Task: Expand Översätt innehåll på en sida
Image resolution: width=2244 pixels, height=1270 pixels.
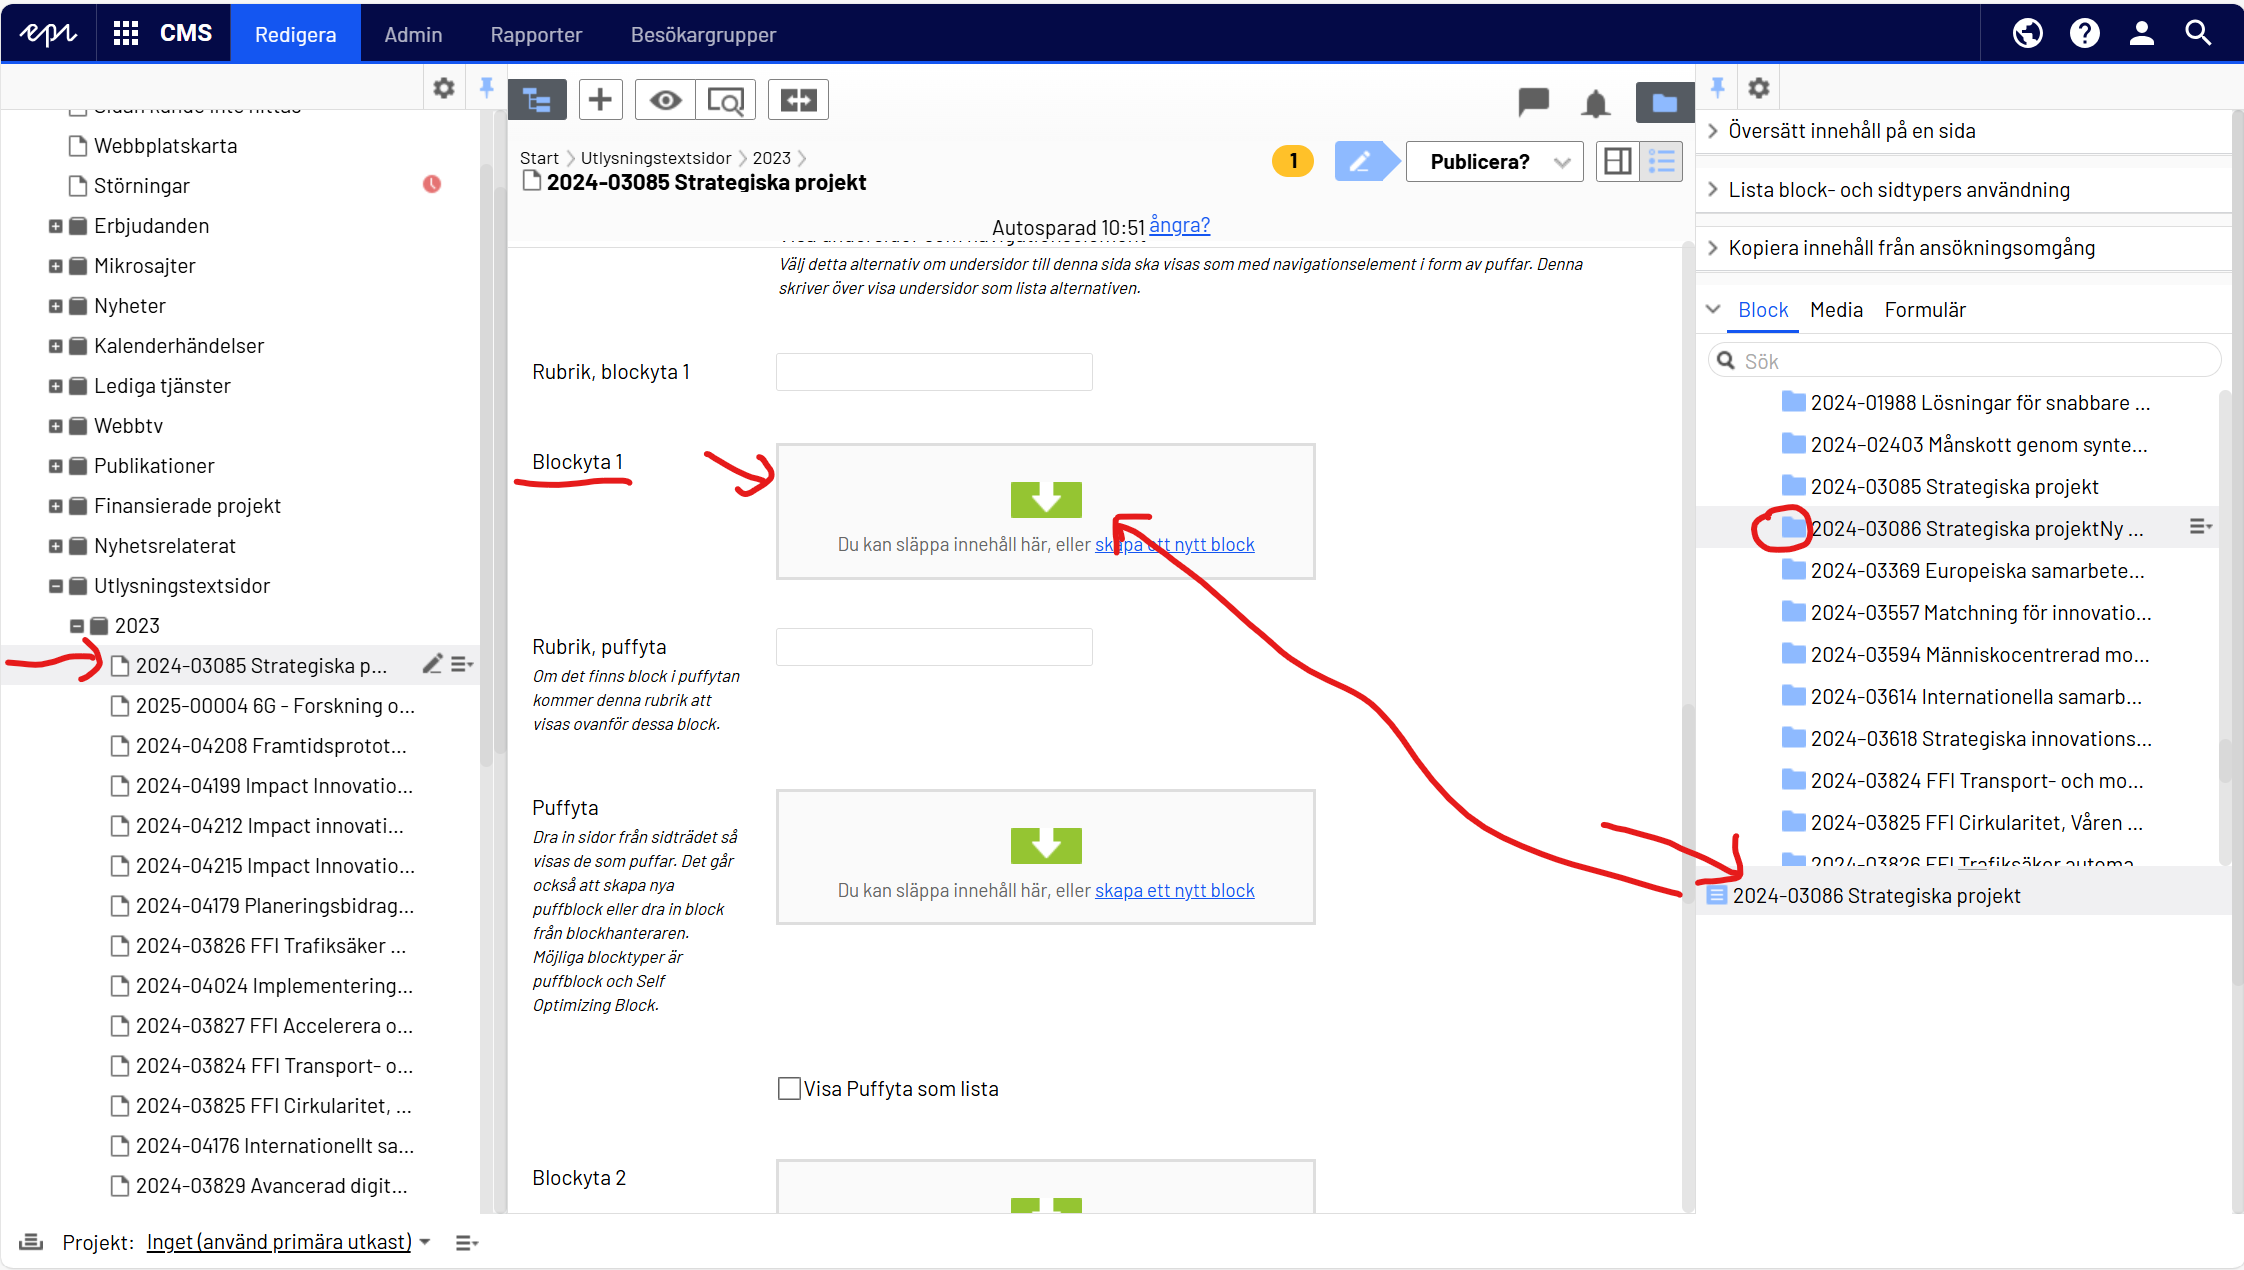Action: (x=1851, y=131)
